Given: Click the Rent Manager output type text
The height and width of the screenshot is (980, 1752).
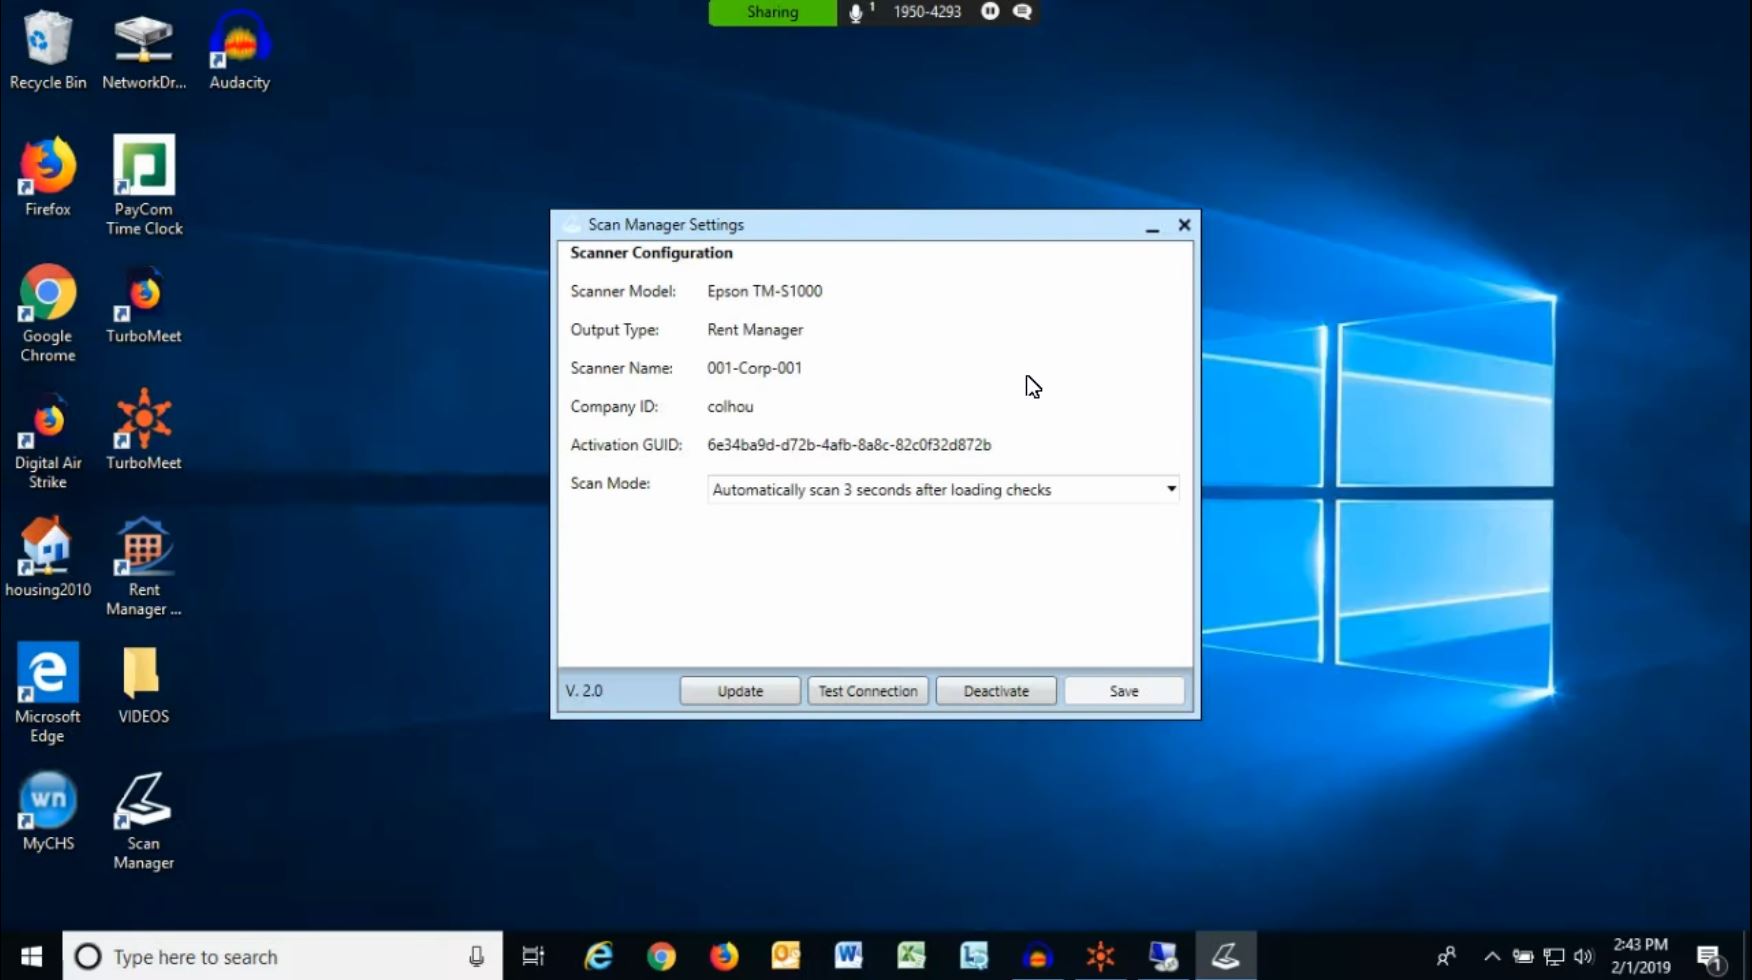Looking at the screenshot, I should (x=755, y=330).
